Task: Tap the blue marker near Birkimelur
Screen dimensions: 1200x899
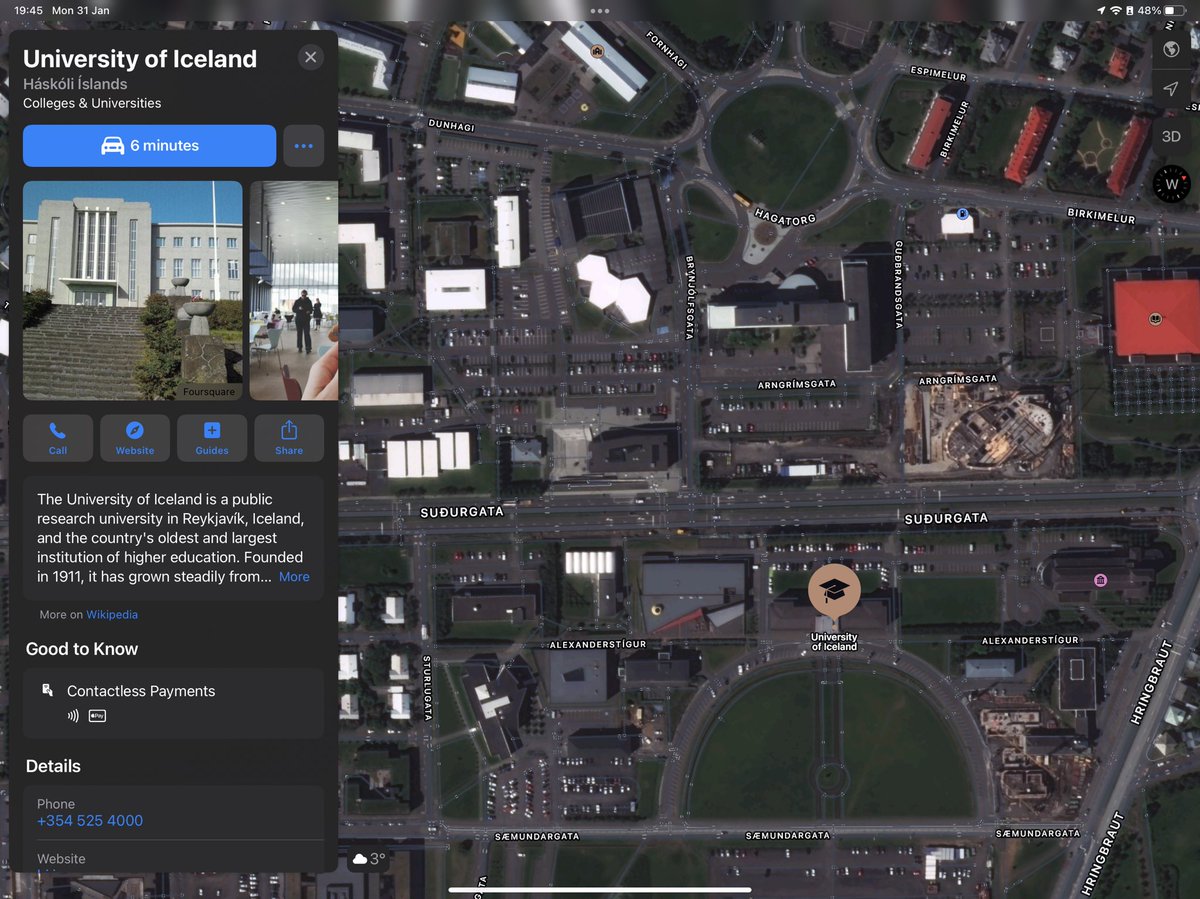Action: pos(961,213)
